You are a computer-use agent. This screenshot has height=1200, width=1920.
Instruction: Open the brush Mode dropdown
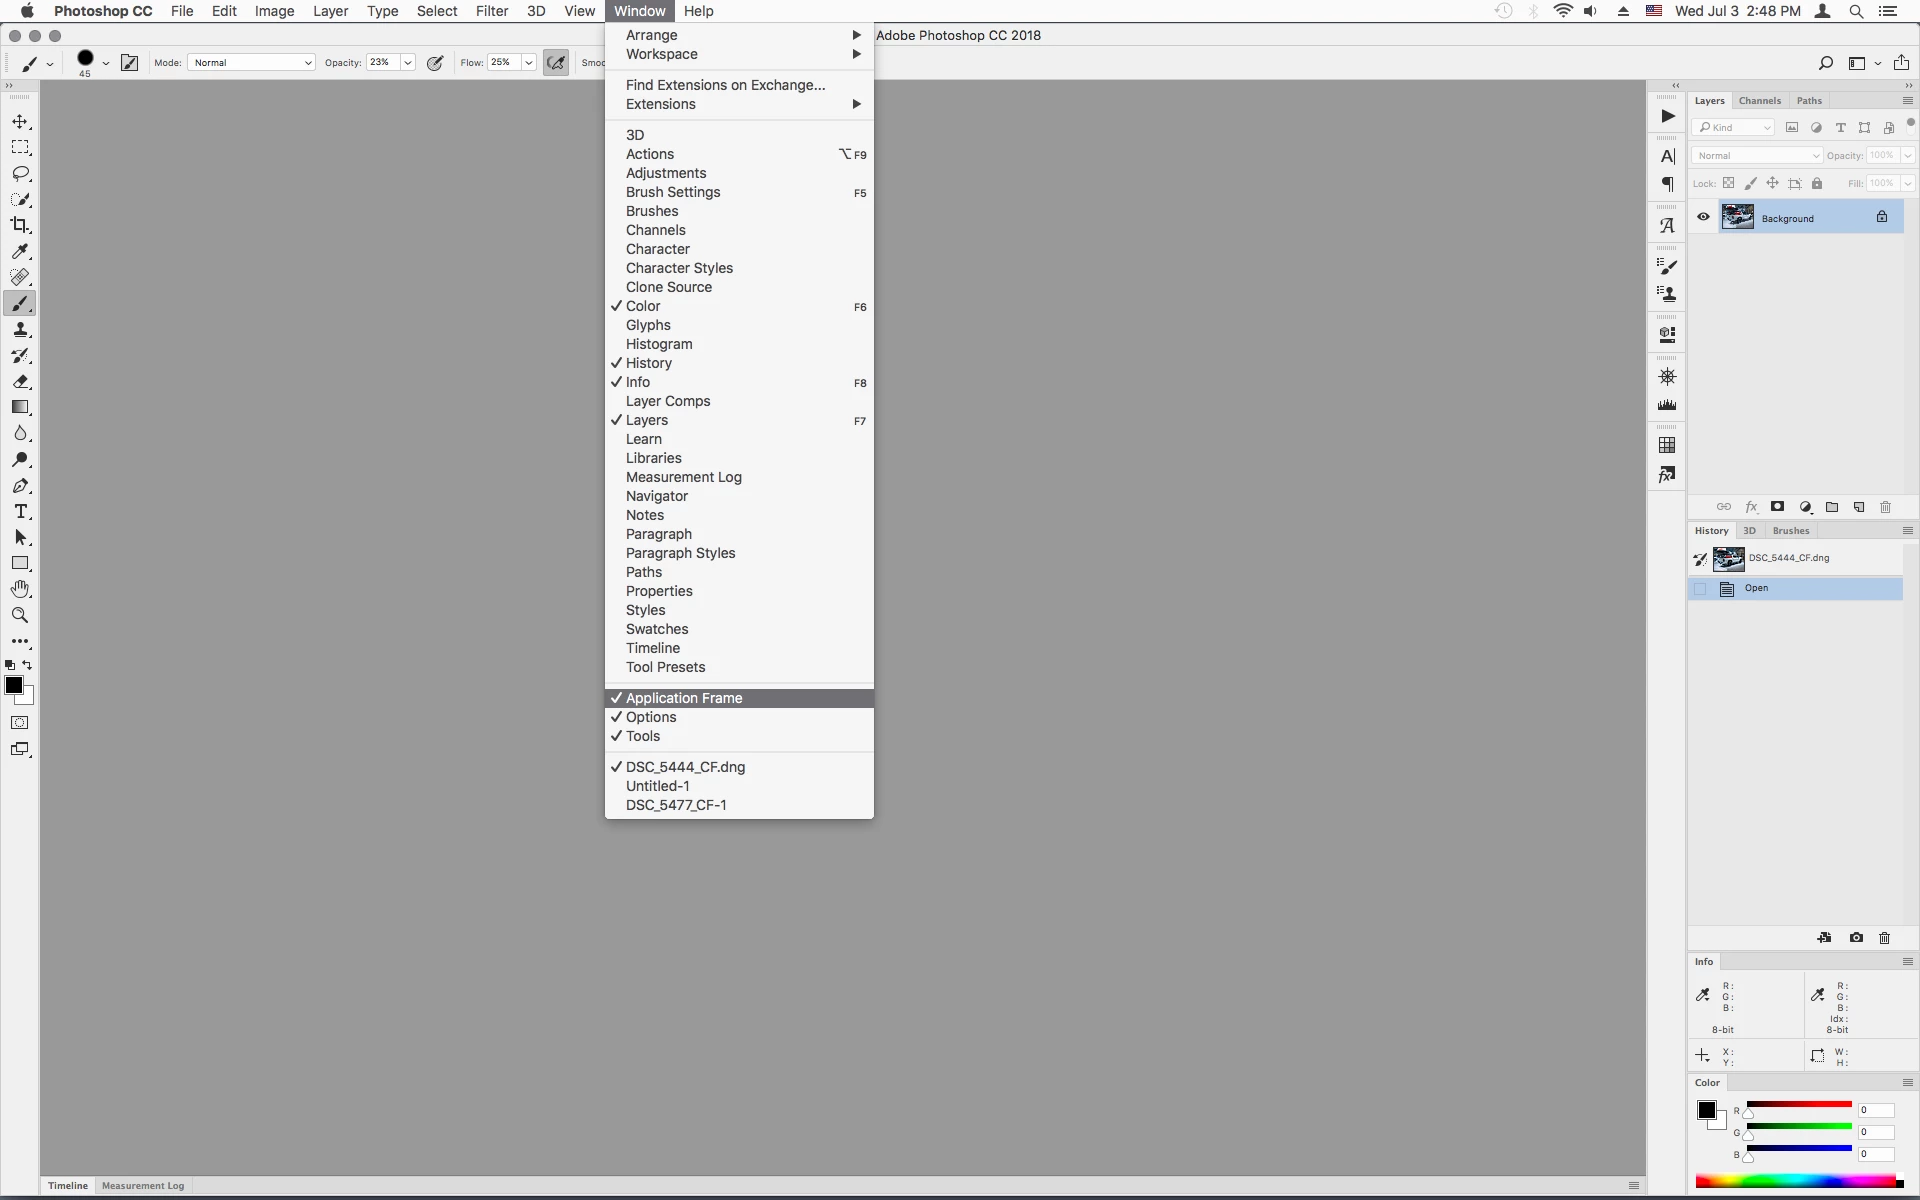coord(251,62)
